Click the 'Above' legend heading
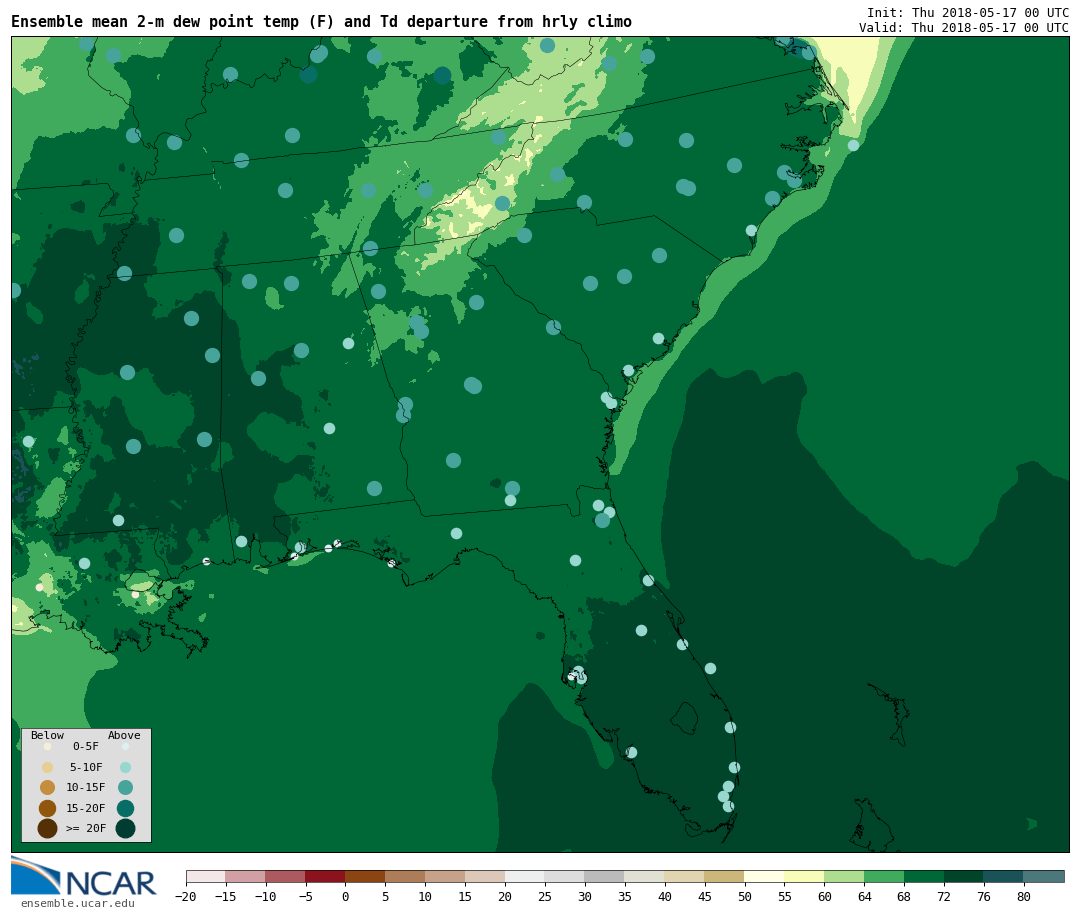This screenshot has height=915, width=1080. [124, 735]
